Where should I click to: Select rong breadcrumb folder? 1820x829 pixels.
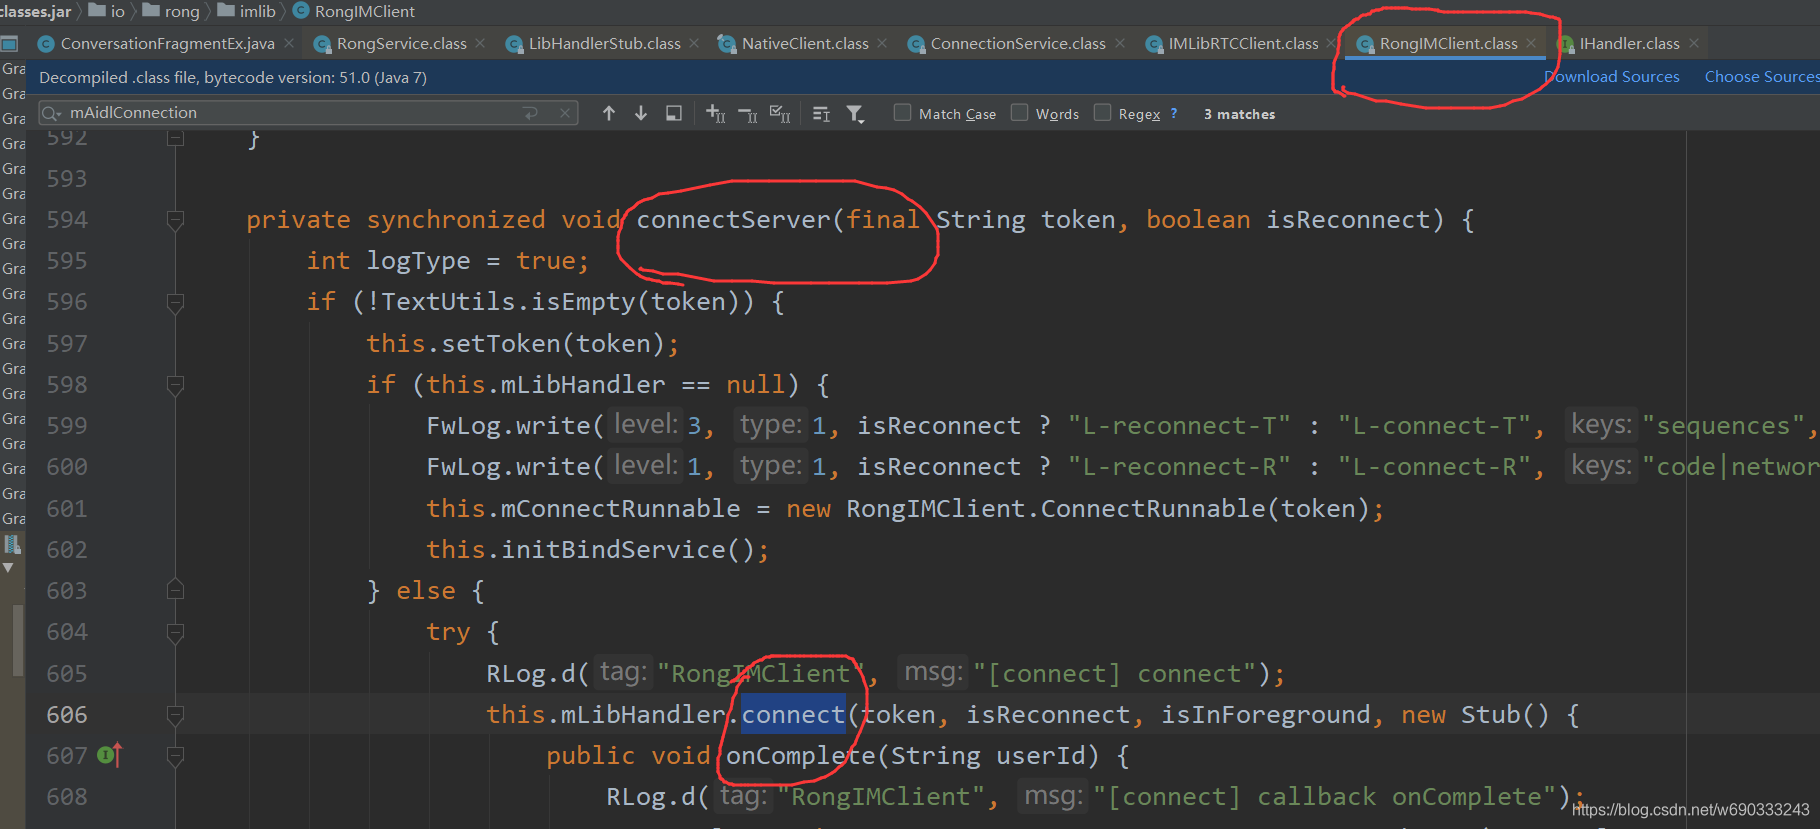pos(171,11)
